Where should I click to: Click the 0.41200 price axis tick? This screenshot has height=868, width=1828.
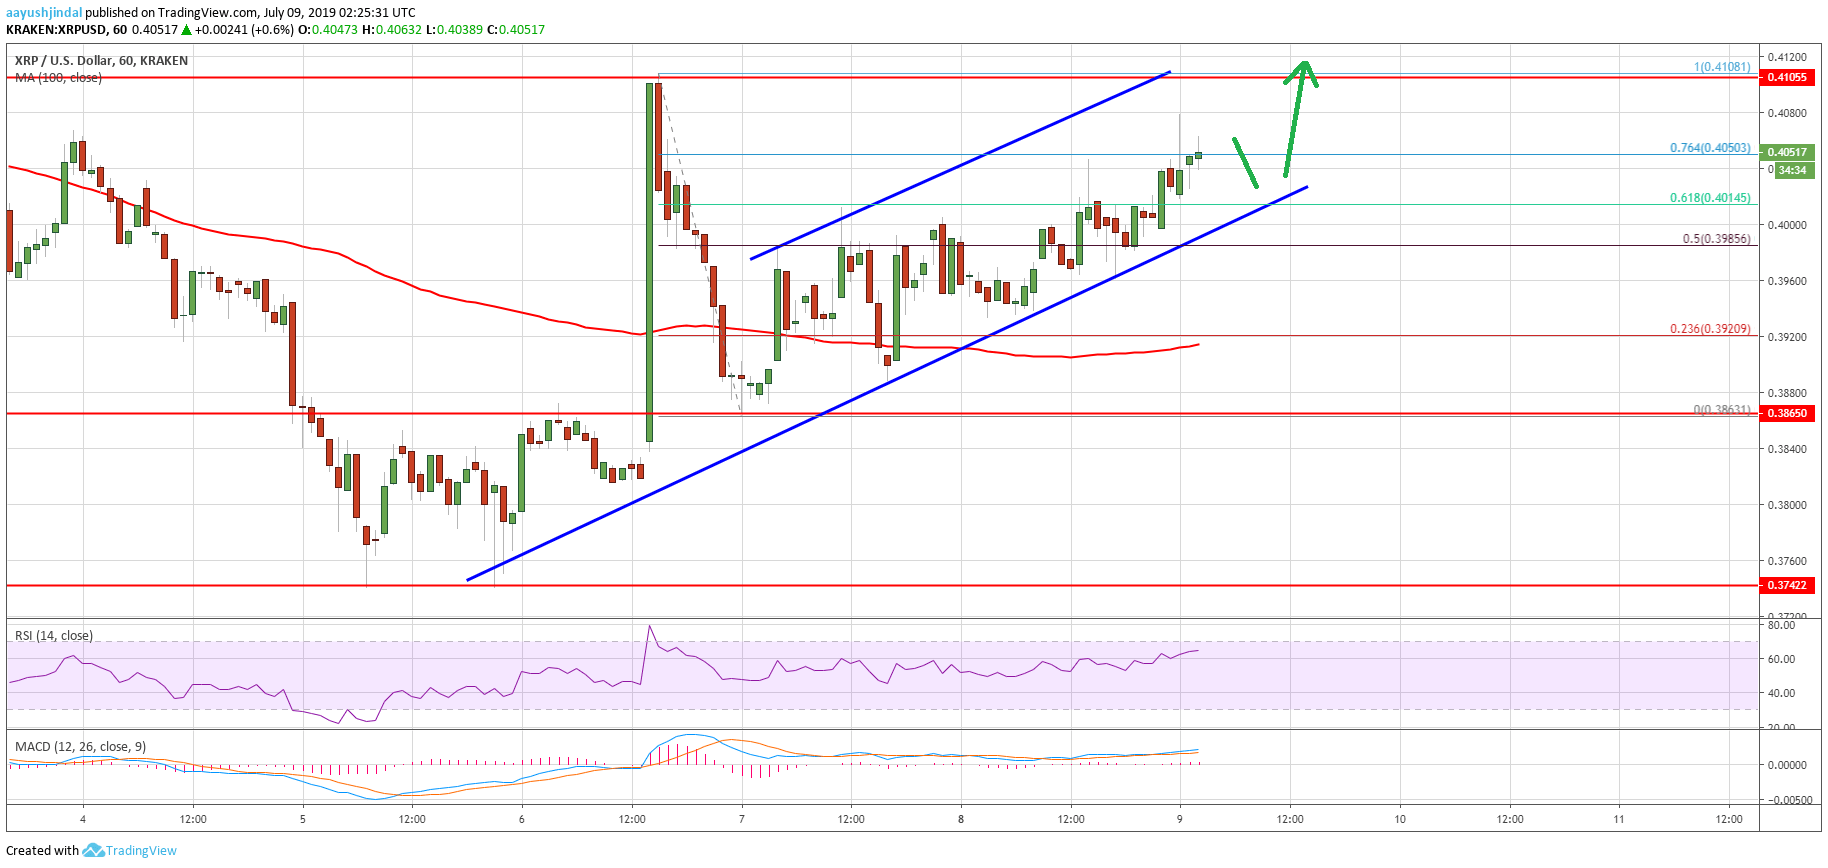[1787, 57]
